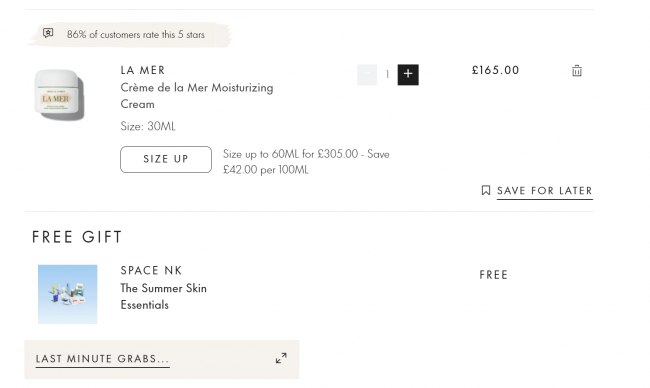Click the 86% of customers rating banner

pos(129,34)
